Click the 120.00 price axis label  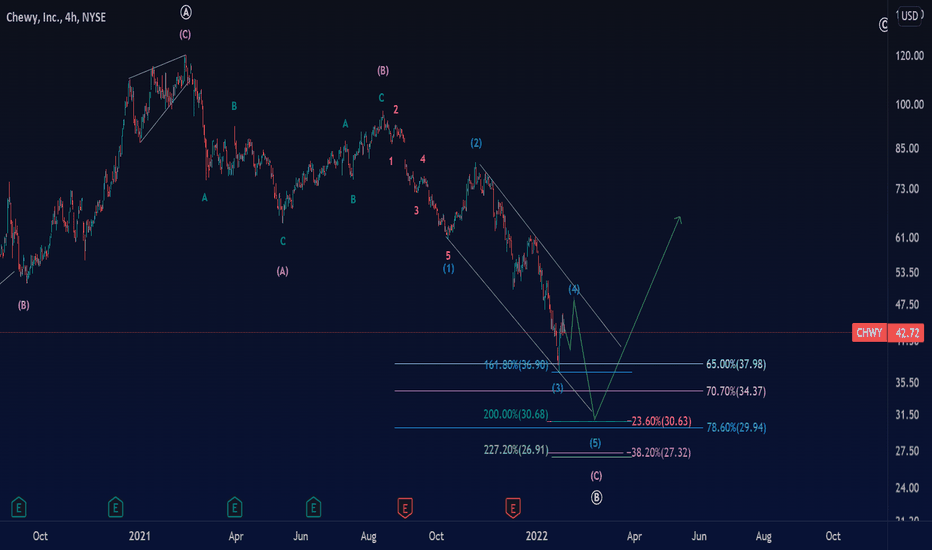pyautogui.click(x=909, y=56)
